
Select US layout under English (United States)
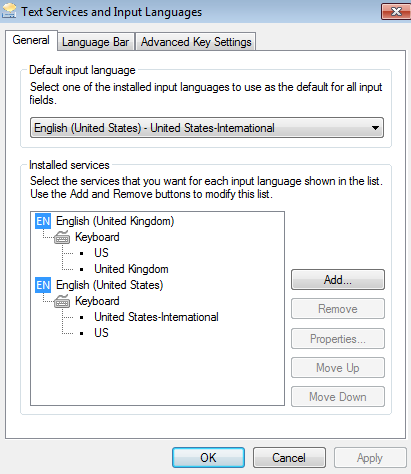click(x=101, y=333)
